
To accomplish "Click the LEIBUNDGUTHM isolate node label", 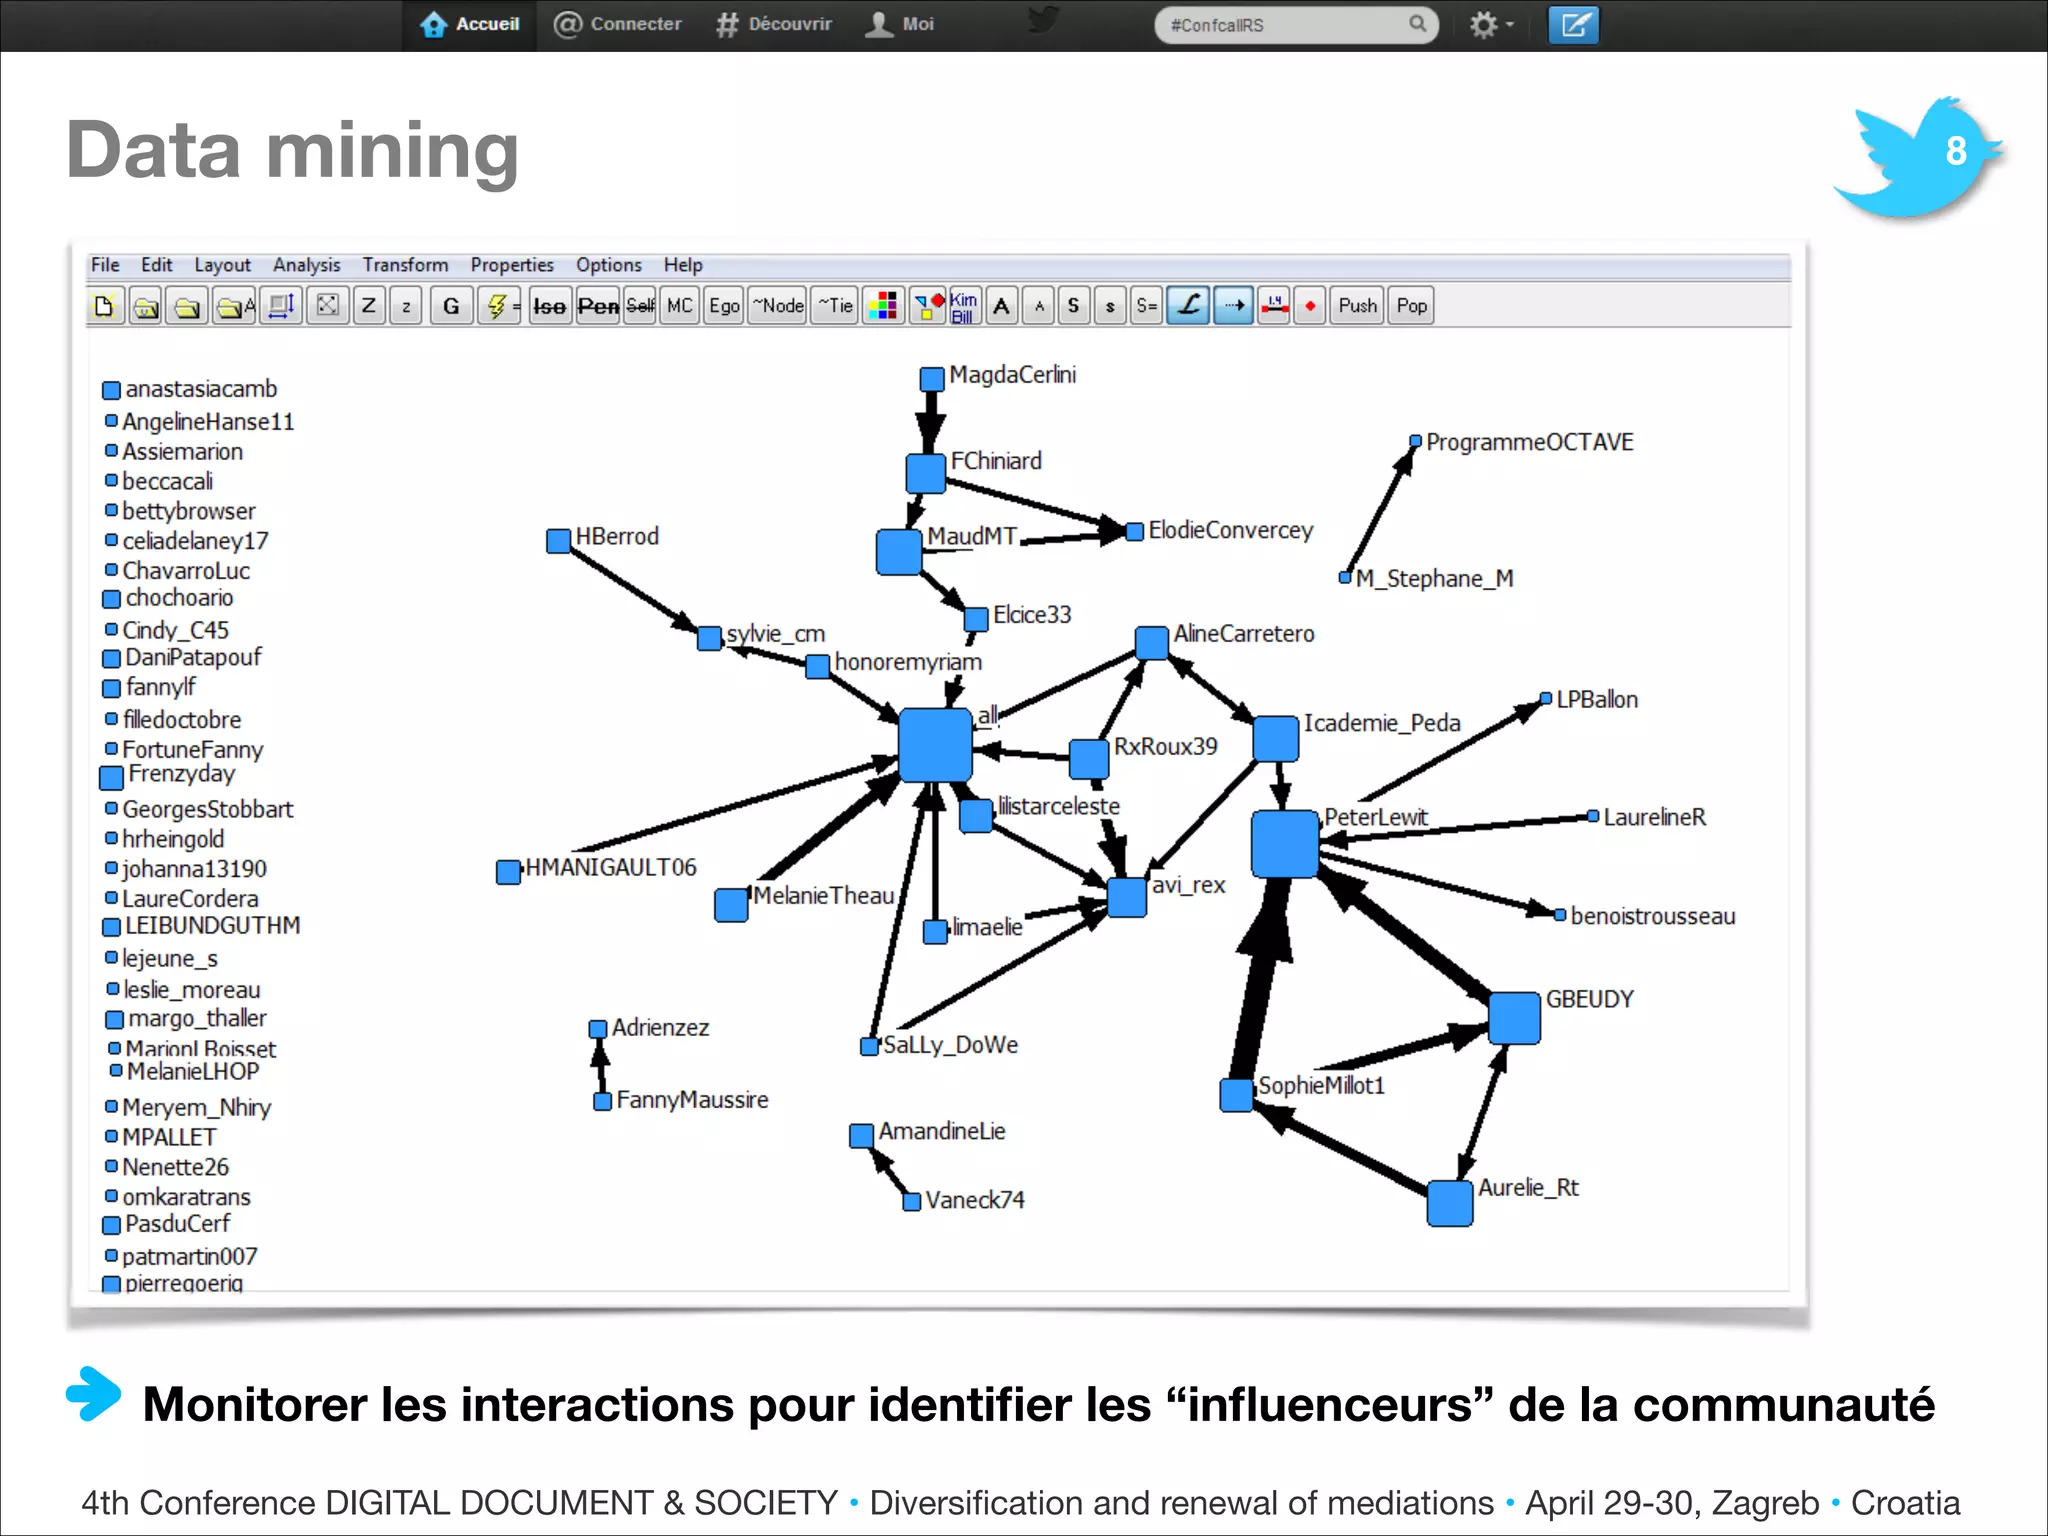I will 212,926.
